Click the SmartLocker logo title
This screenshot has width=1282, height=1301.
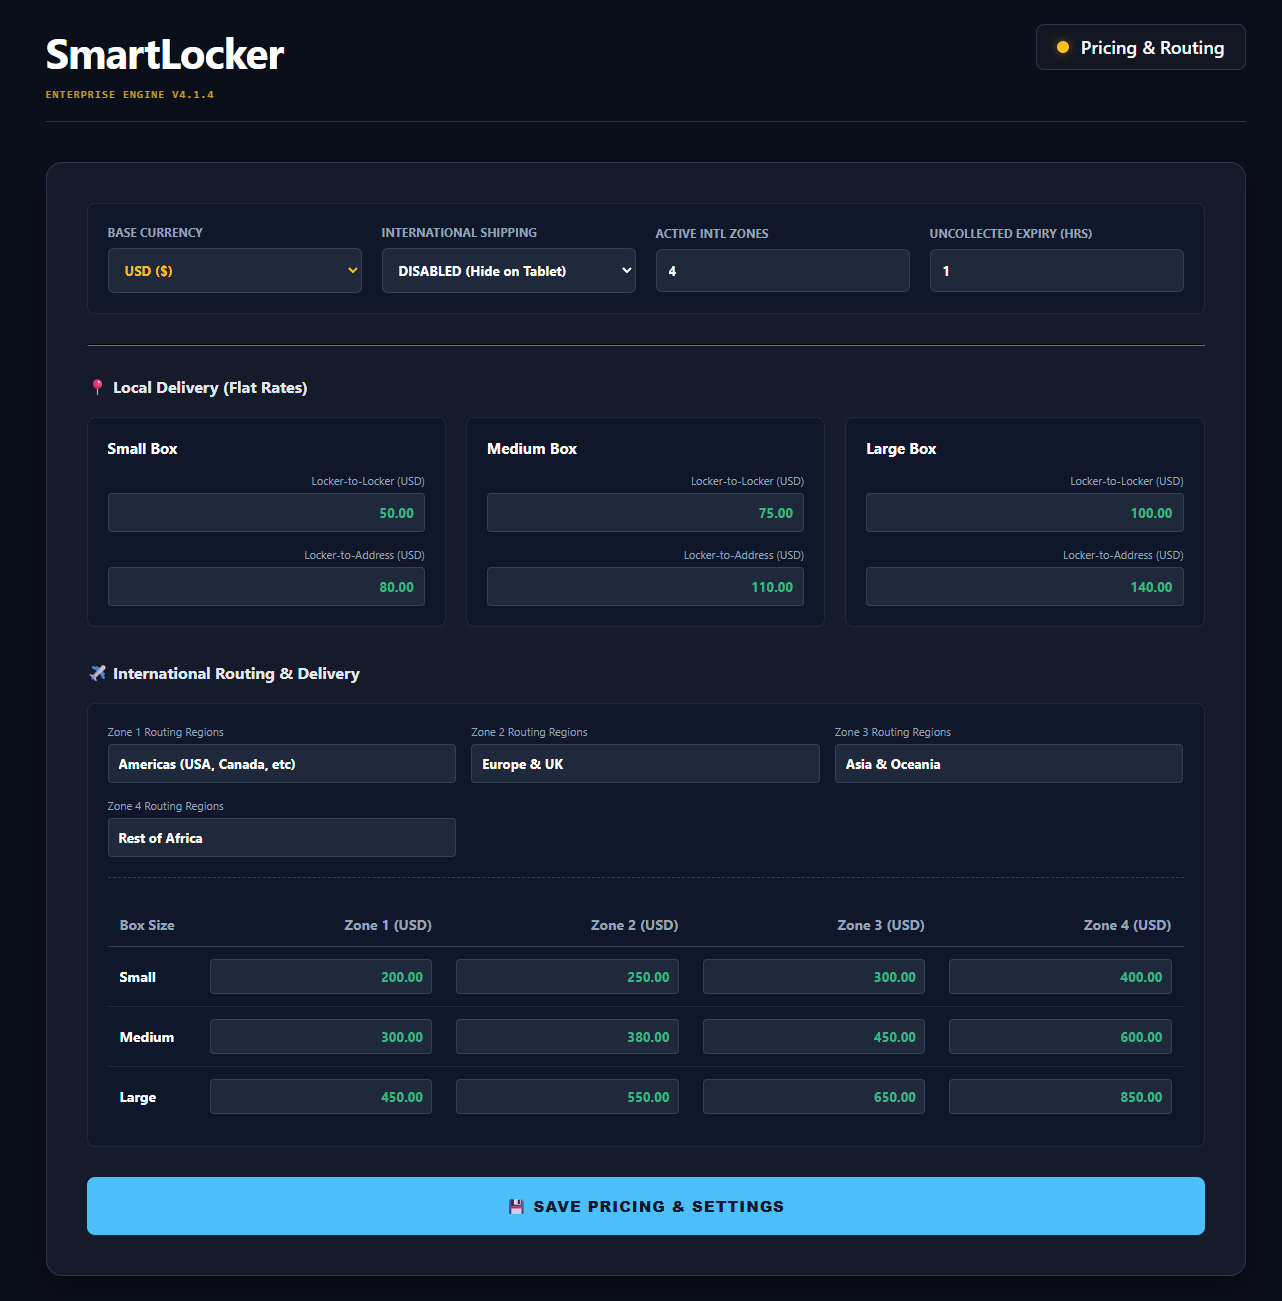point(165,55)
